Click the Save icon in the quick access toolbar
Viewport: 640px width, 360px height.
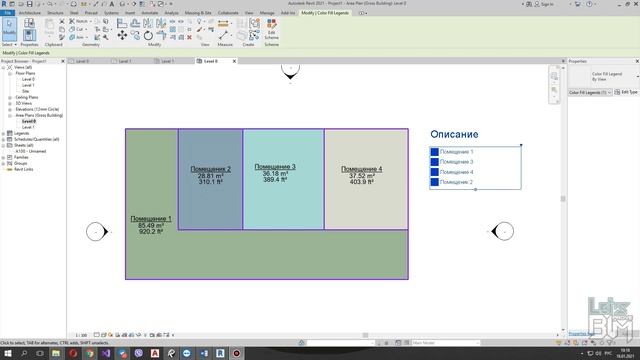click(x=29, y=4)
